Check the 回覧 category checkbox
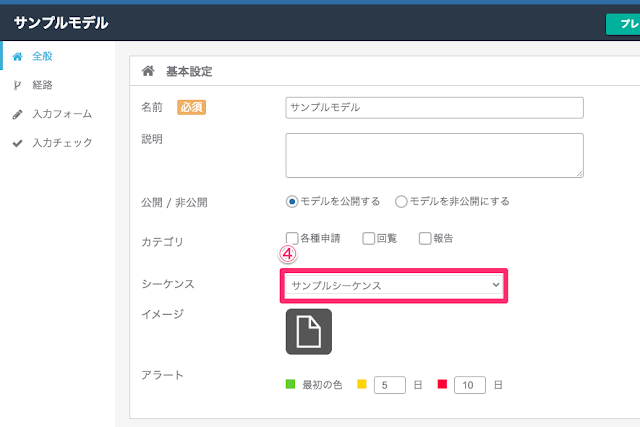Viewport: 640px width, 427px height. 368,238
